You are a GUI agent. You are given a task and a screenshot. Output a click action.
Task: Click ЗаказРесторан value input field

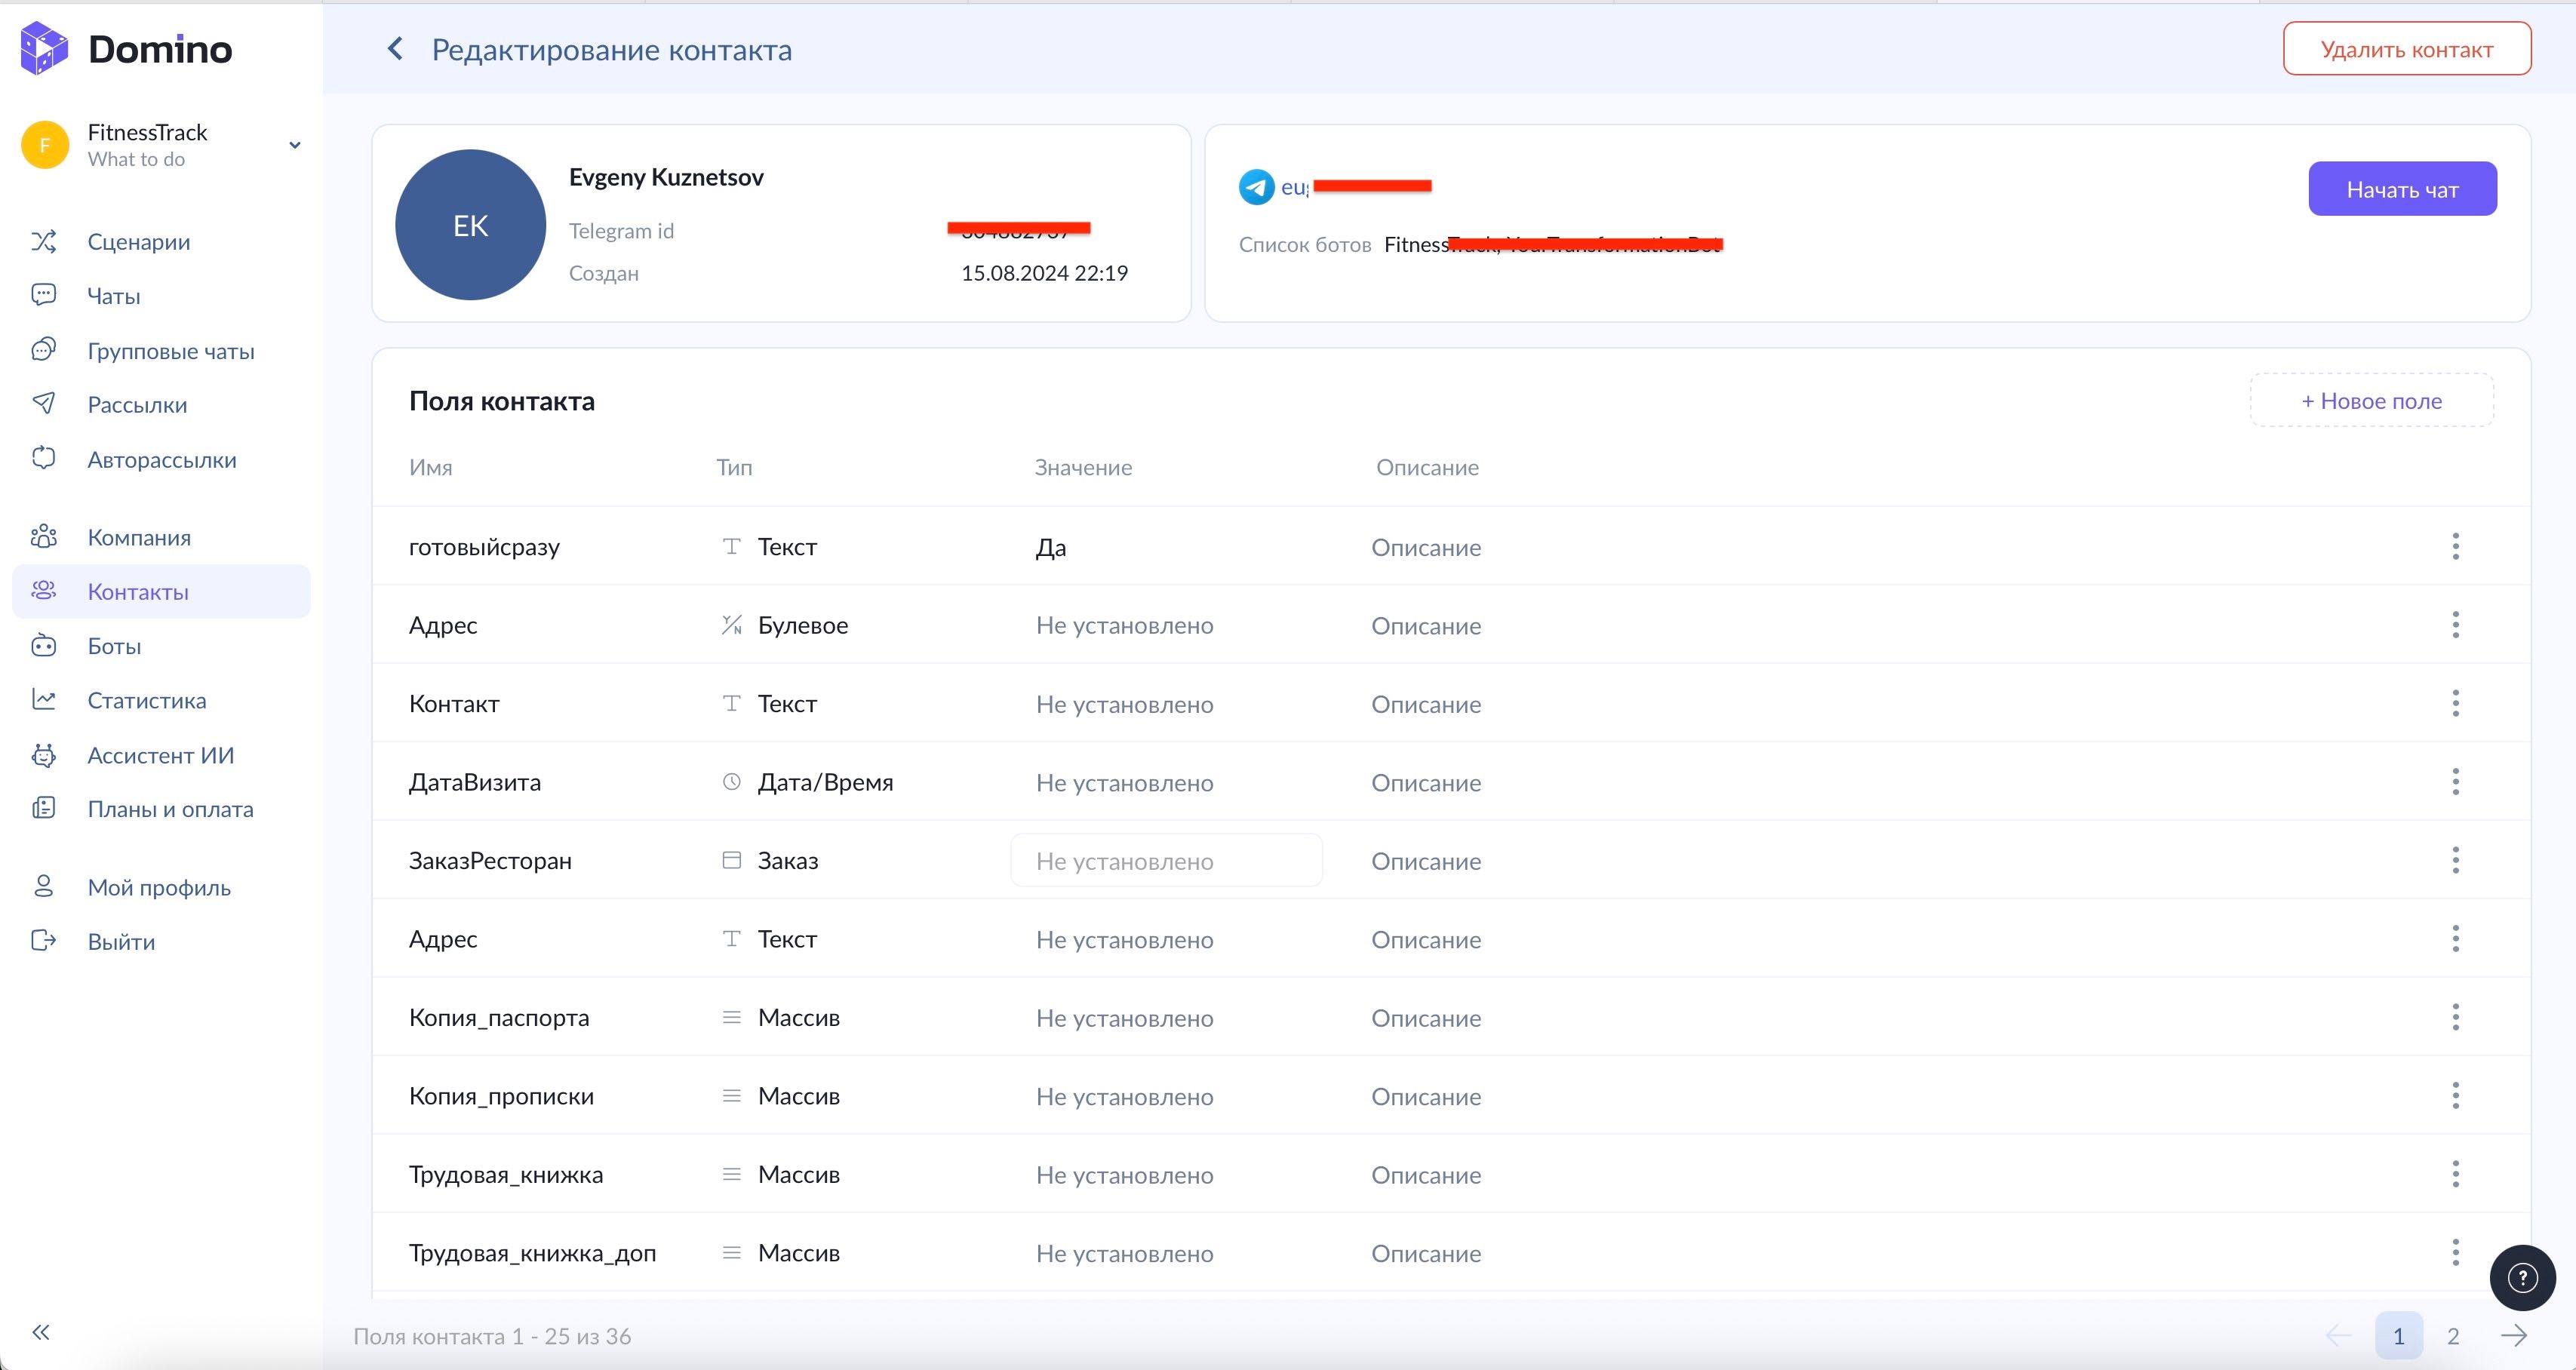1166,861
